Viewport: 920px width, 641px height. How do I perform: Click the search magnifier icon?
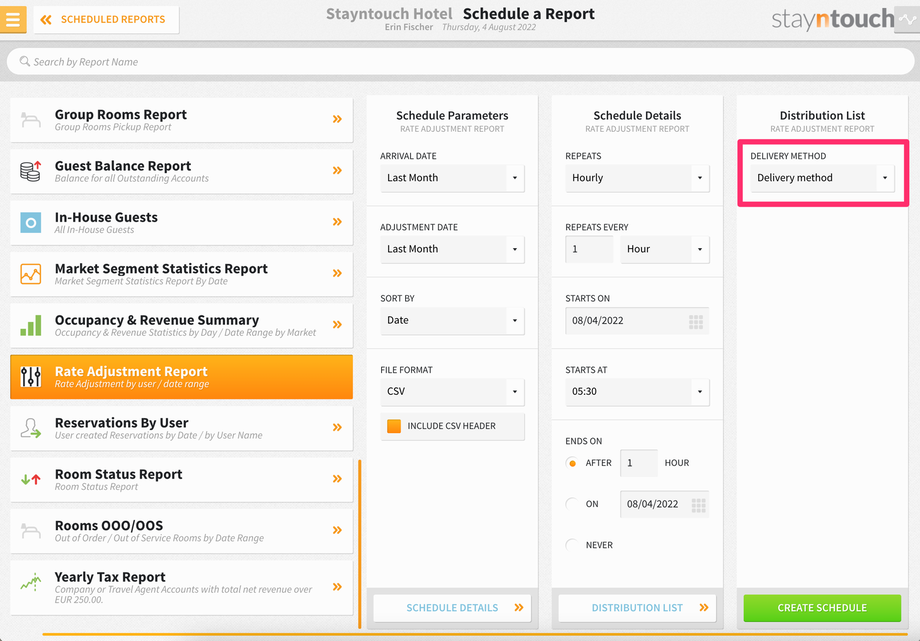25,61
